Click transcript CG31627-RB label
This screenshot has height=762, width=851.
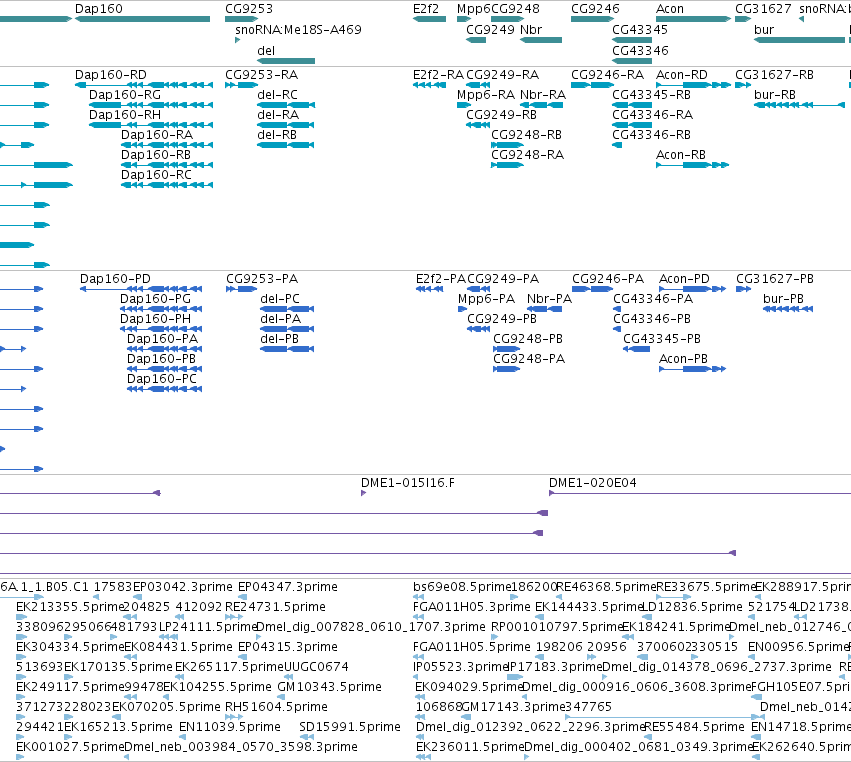coord(774,74)
